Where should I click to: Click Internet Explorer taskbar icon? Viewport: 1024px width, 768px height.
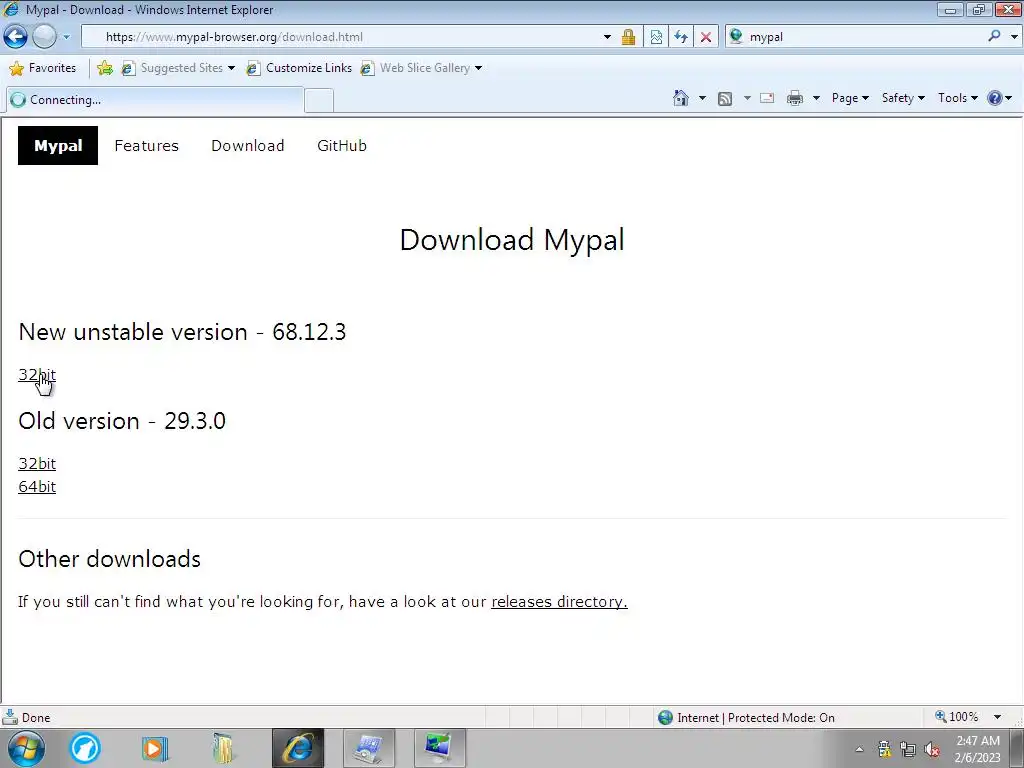(298, 748)
